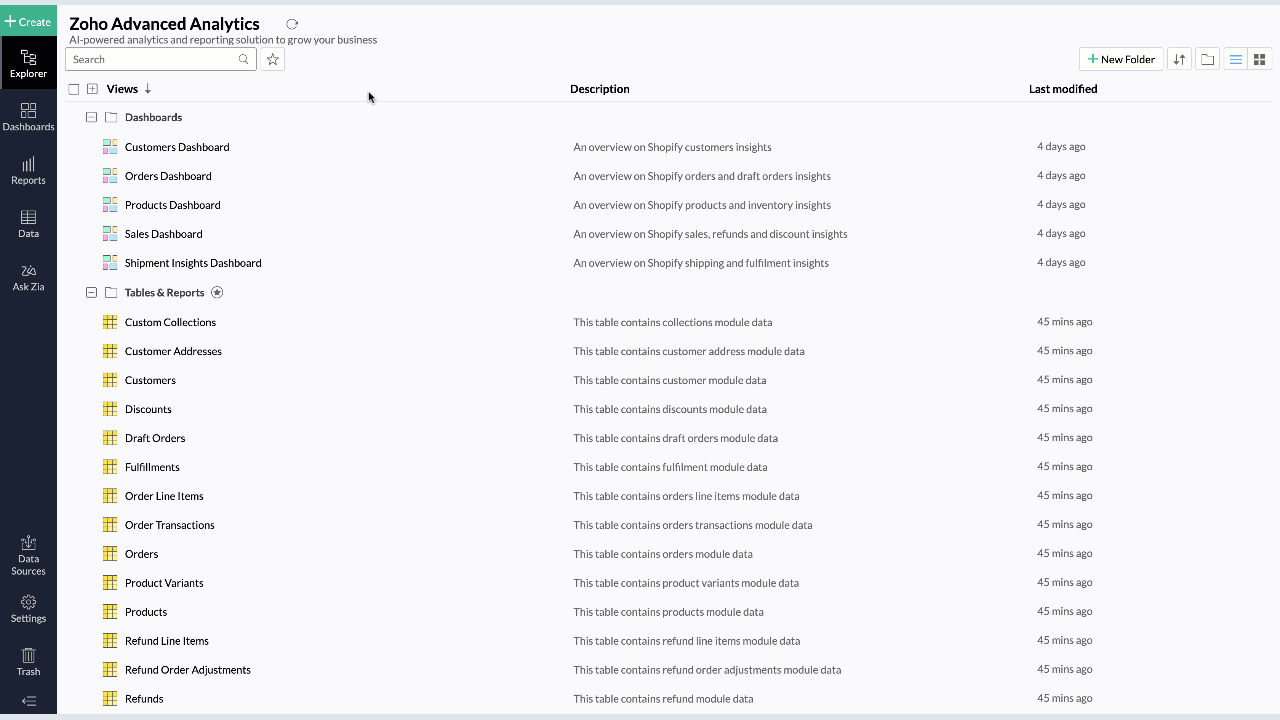Click the magnifier icon in the search box
1280x720 pixels.
(x=244, y=59)
